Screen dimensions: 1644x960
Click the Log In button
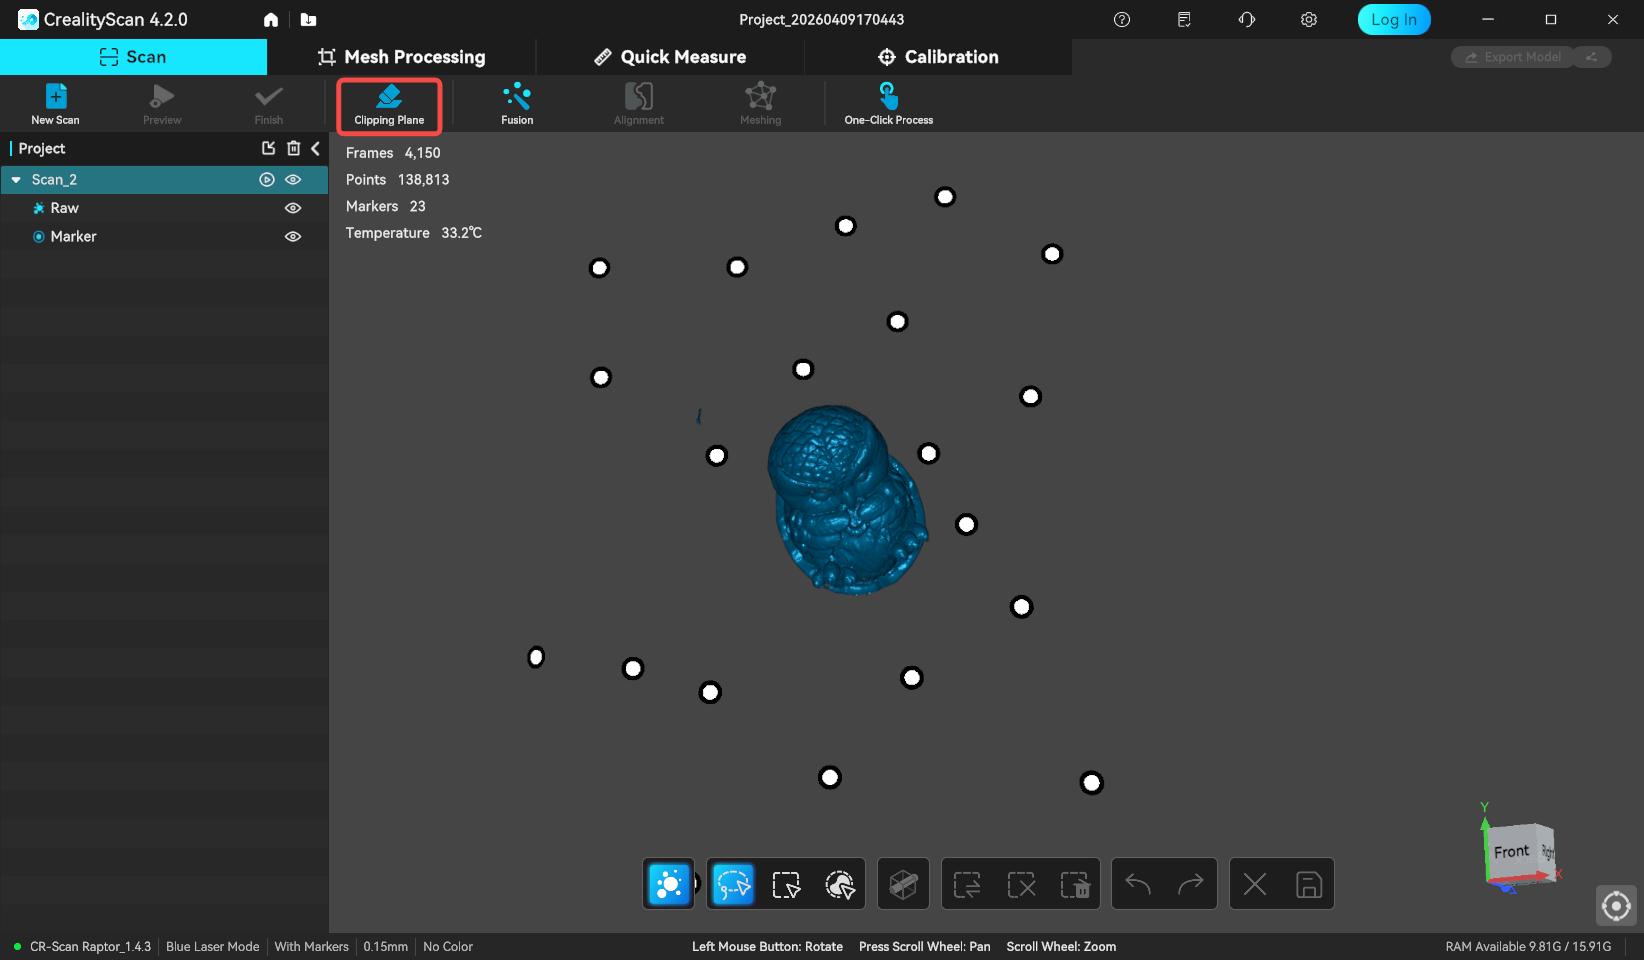tap(1393, 20)
